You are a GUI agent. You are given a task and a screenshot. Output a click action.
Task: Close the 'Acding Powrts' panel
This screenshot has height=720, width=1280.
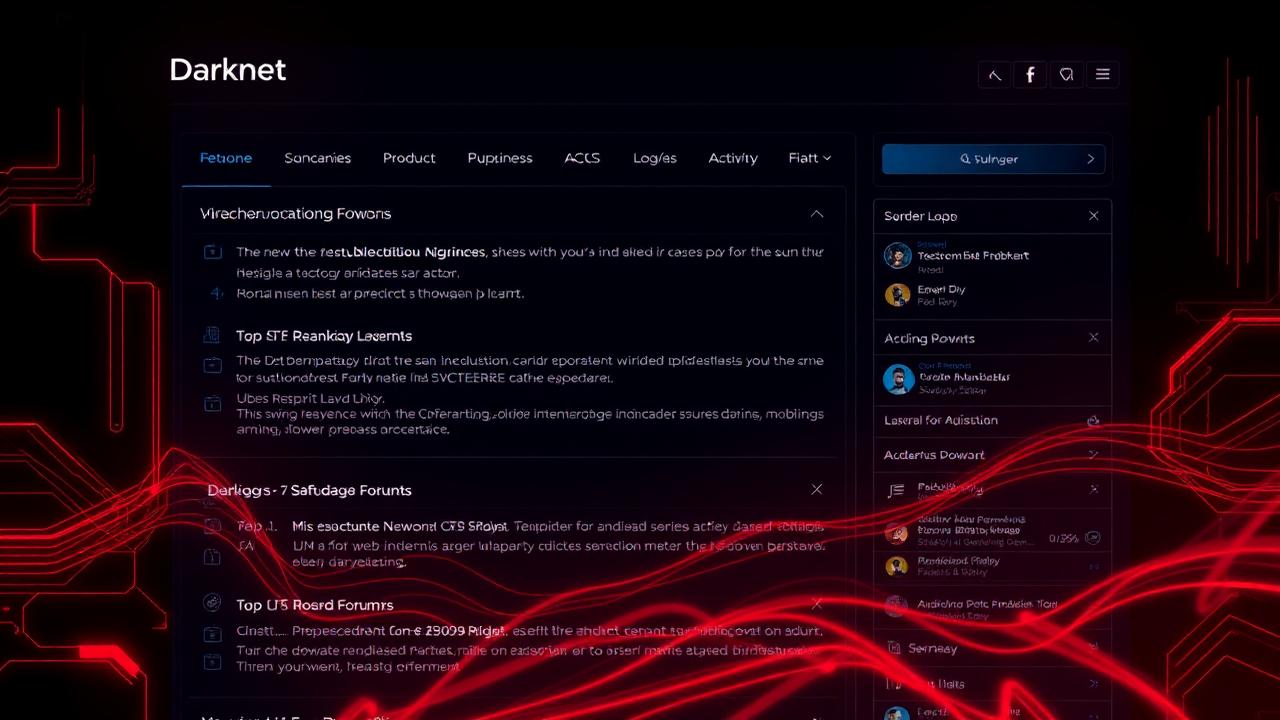(x=1093, y=338)
